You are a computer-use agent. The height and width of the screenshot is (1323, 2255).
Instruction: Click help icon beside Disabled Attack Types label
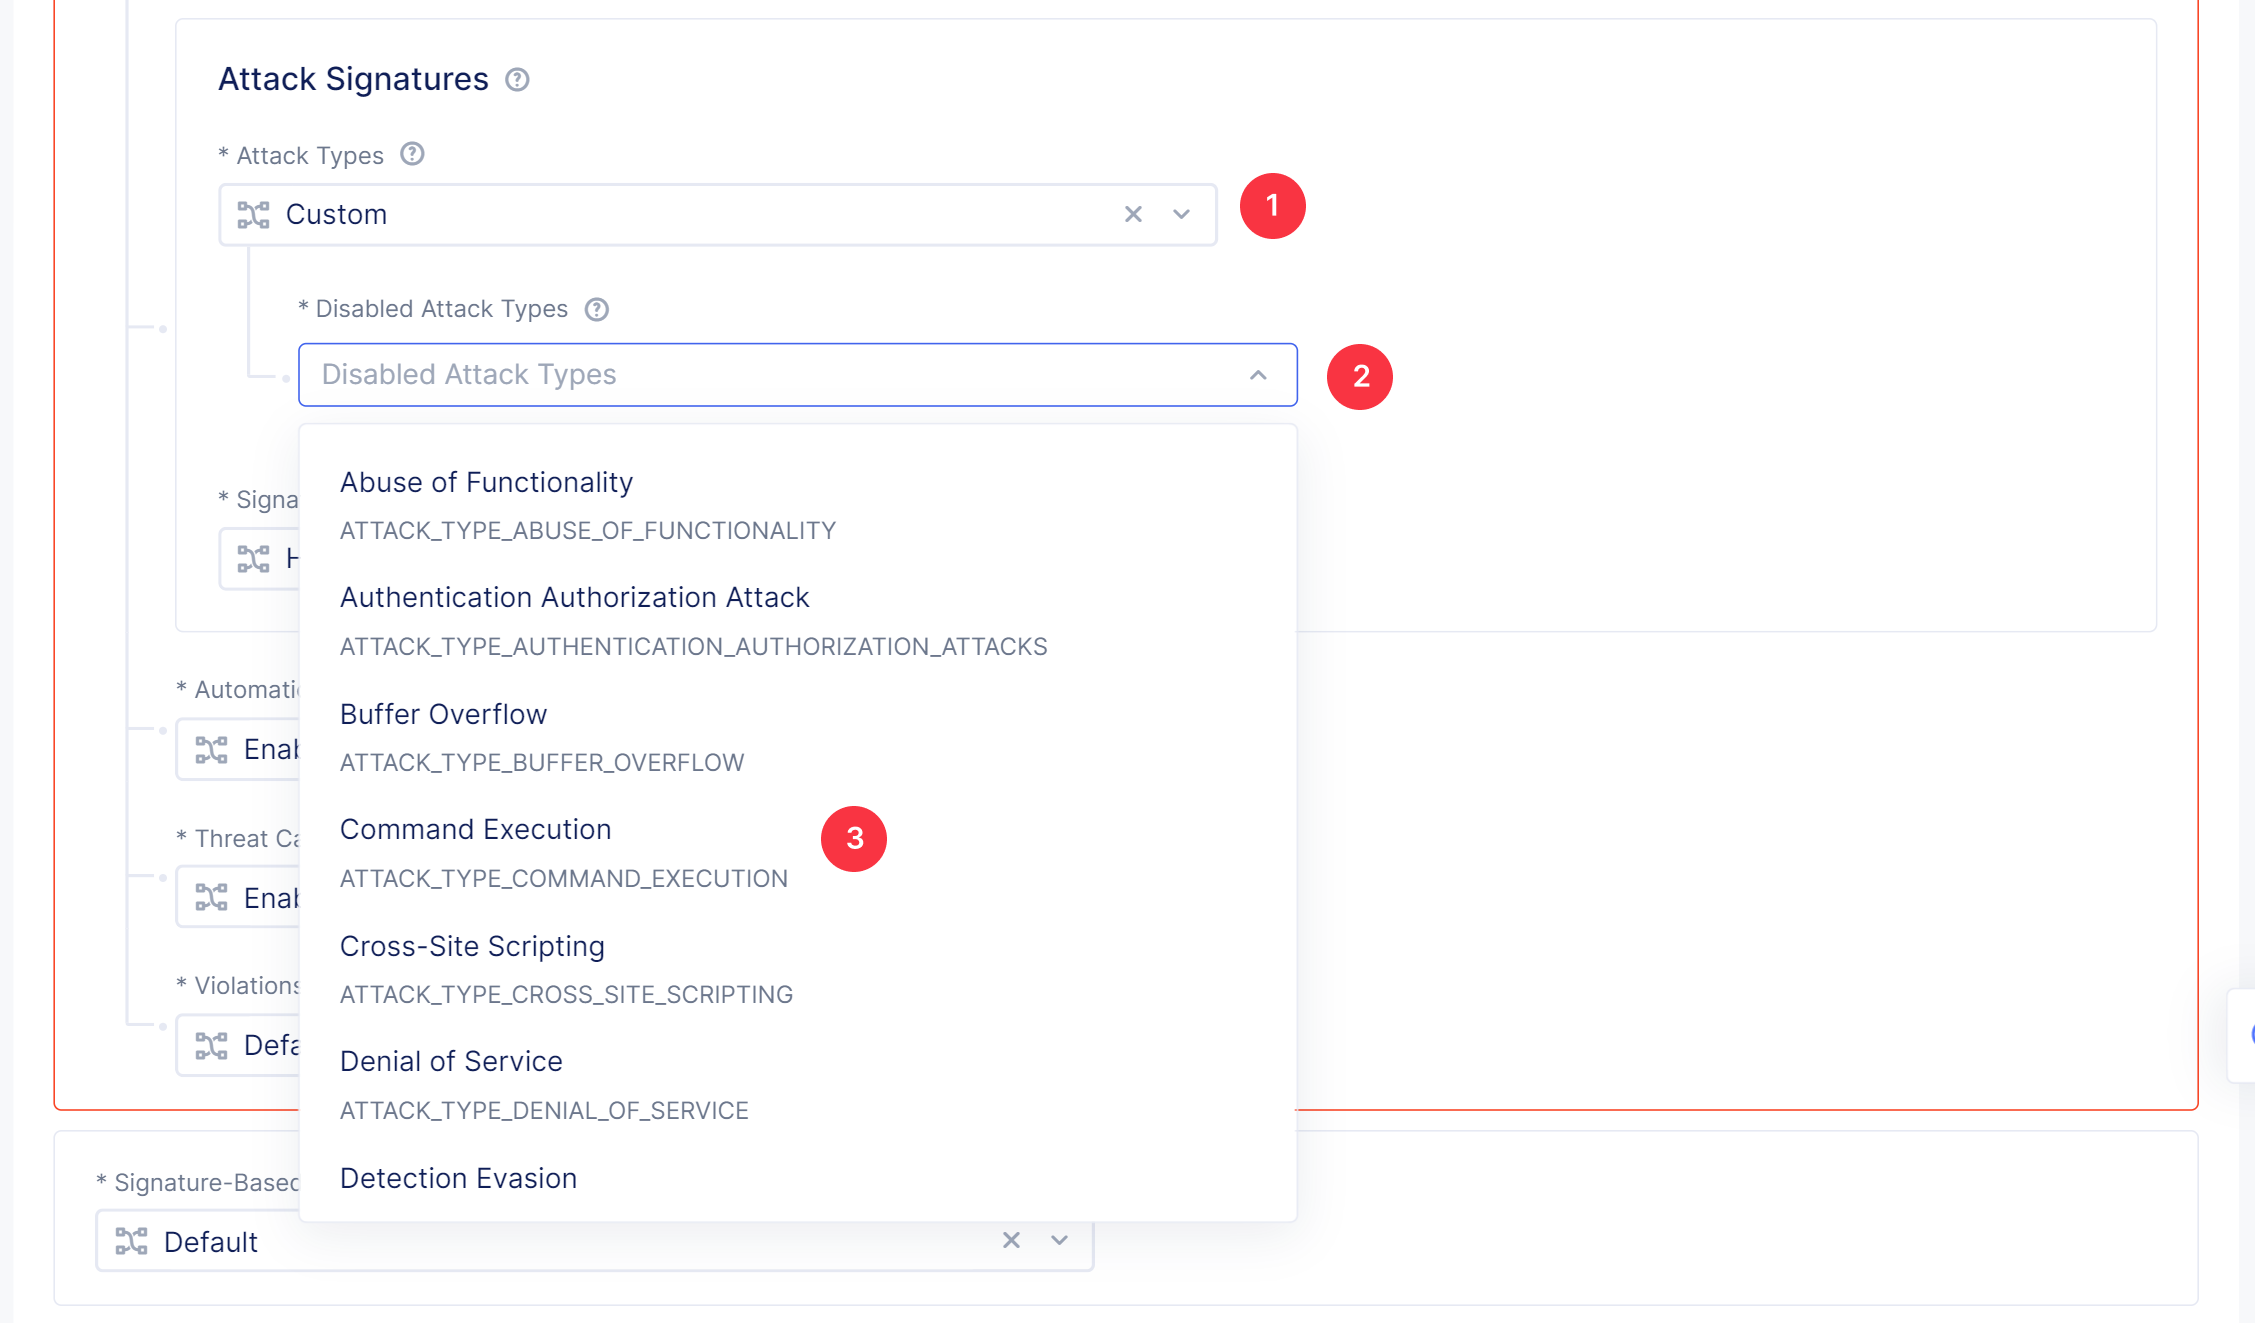pyautogui.click(x=596, y=309)
